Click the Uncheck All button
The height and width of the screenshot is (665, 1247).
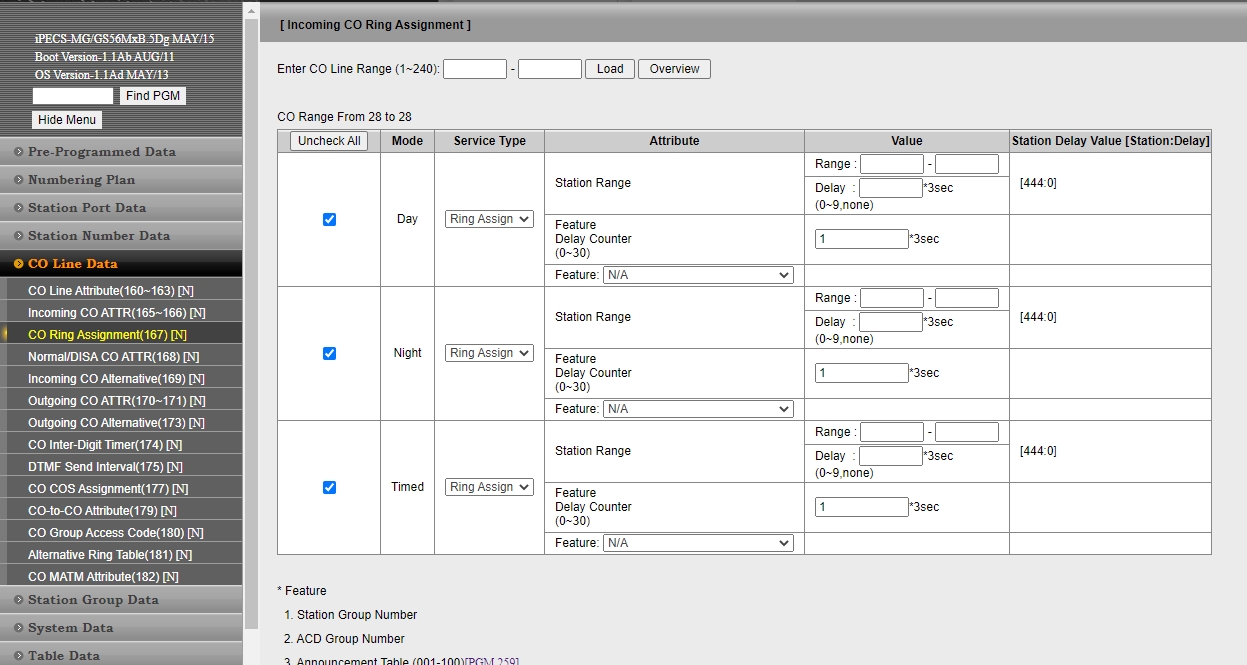329,141
